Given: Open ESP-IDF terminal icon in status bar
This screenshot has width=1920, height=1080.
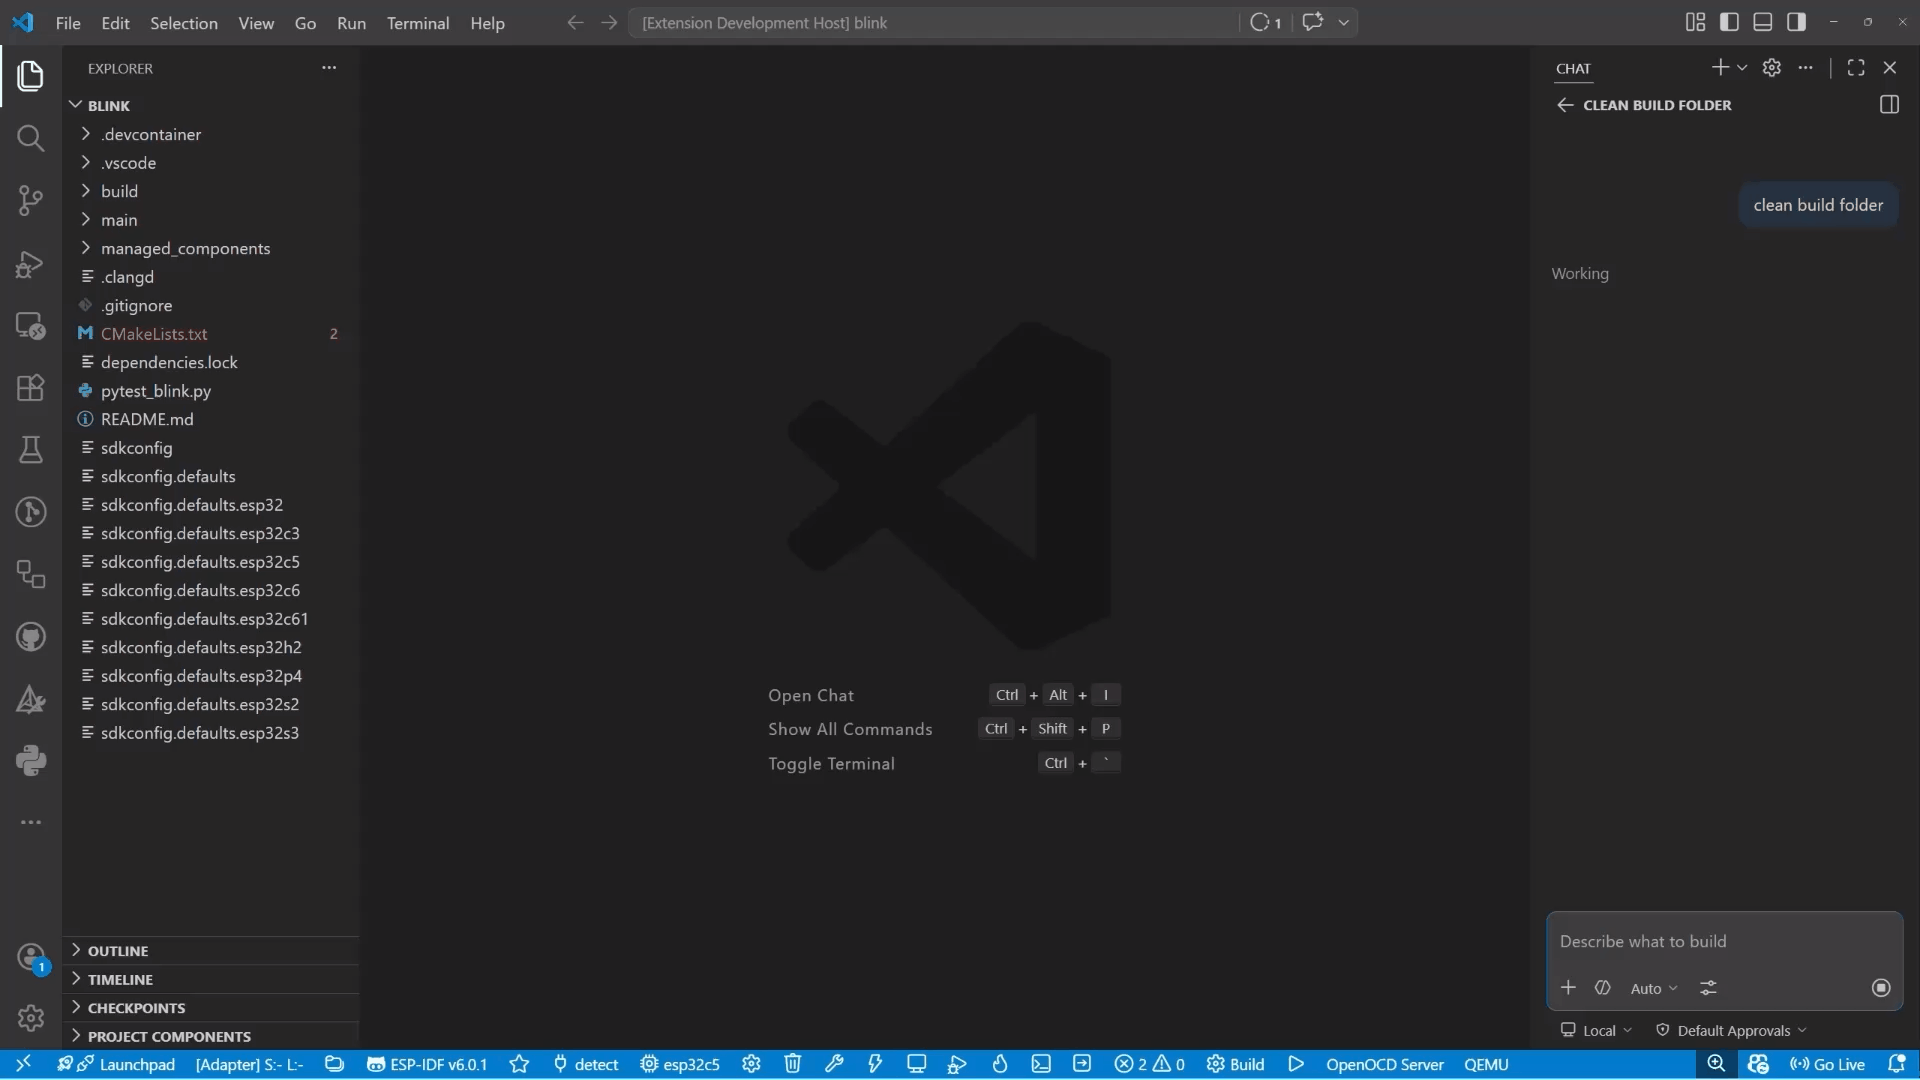Looking at the screenshot, I should pyautogui.click(x=1041, y=1064).
